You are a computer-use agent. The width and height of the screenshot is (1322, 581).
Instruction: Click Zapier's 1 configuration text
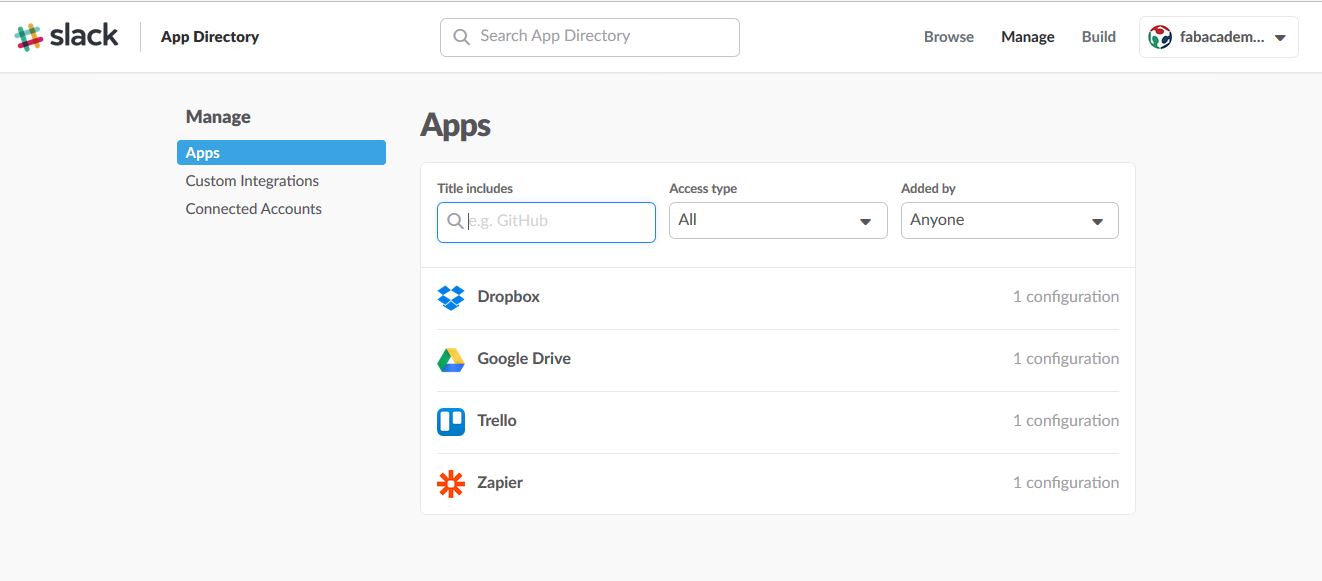pos(1066,483)
